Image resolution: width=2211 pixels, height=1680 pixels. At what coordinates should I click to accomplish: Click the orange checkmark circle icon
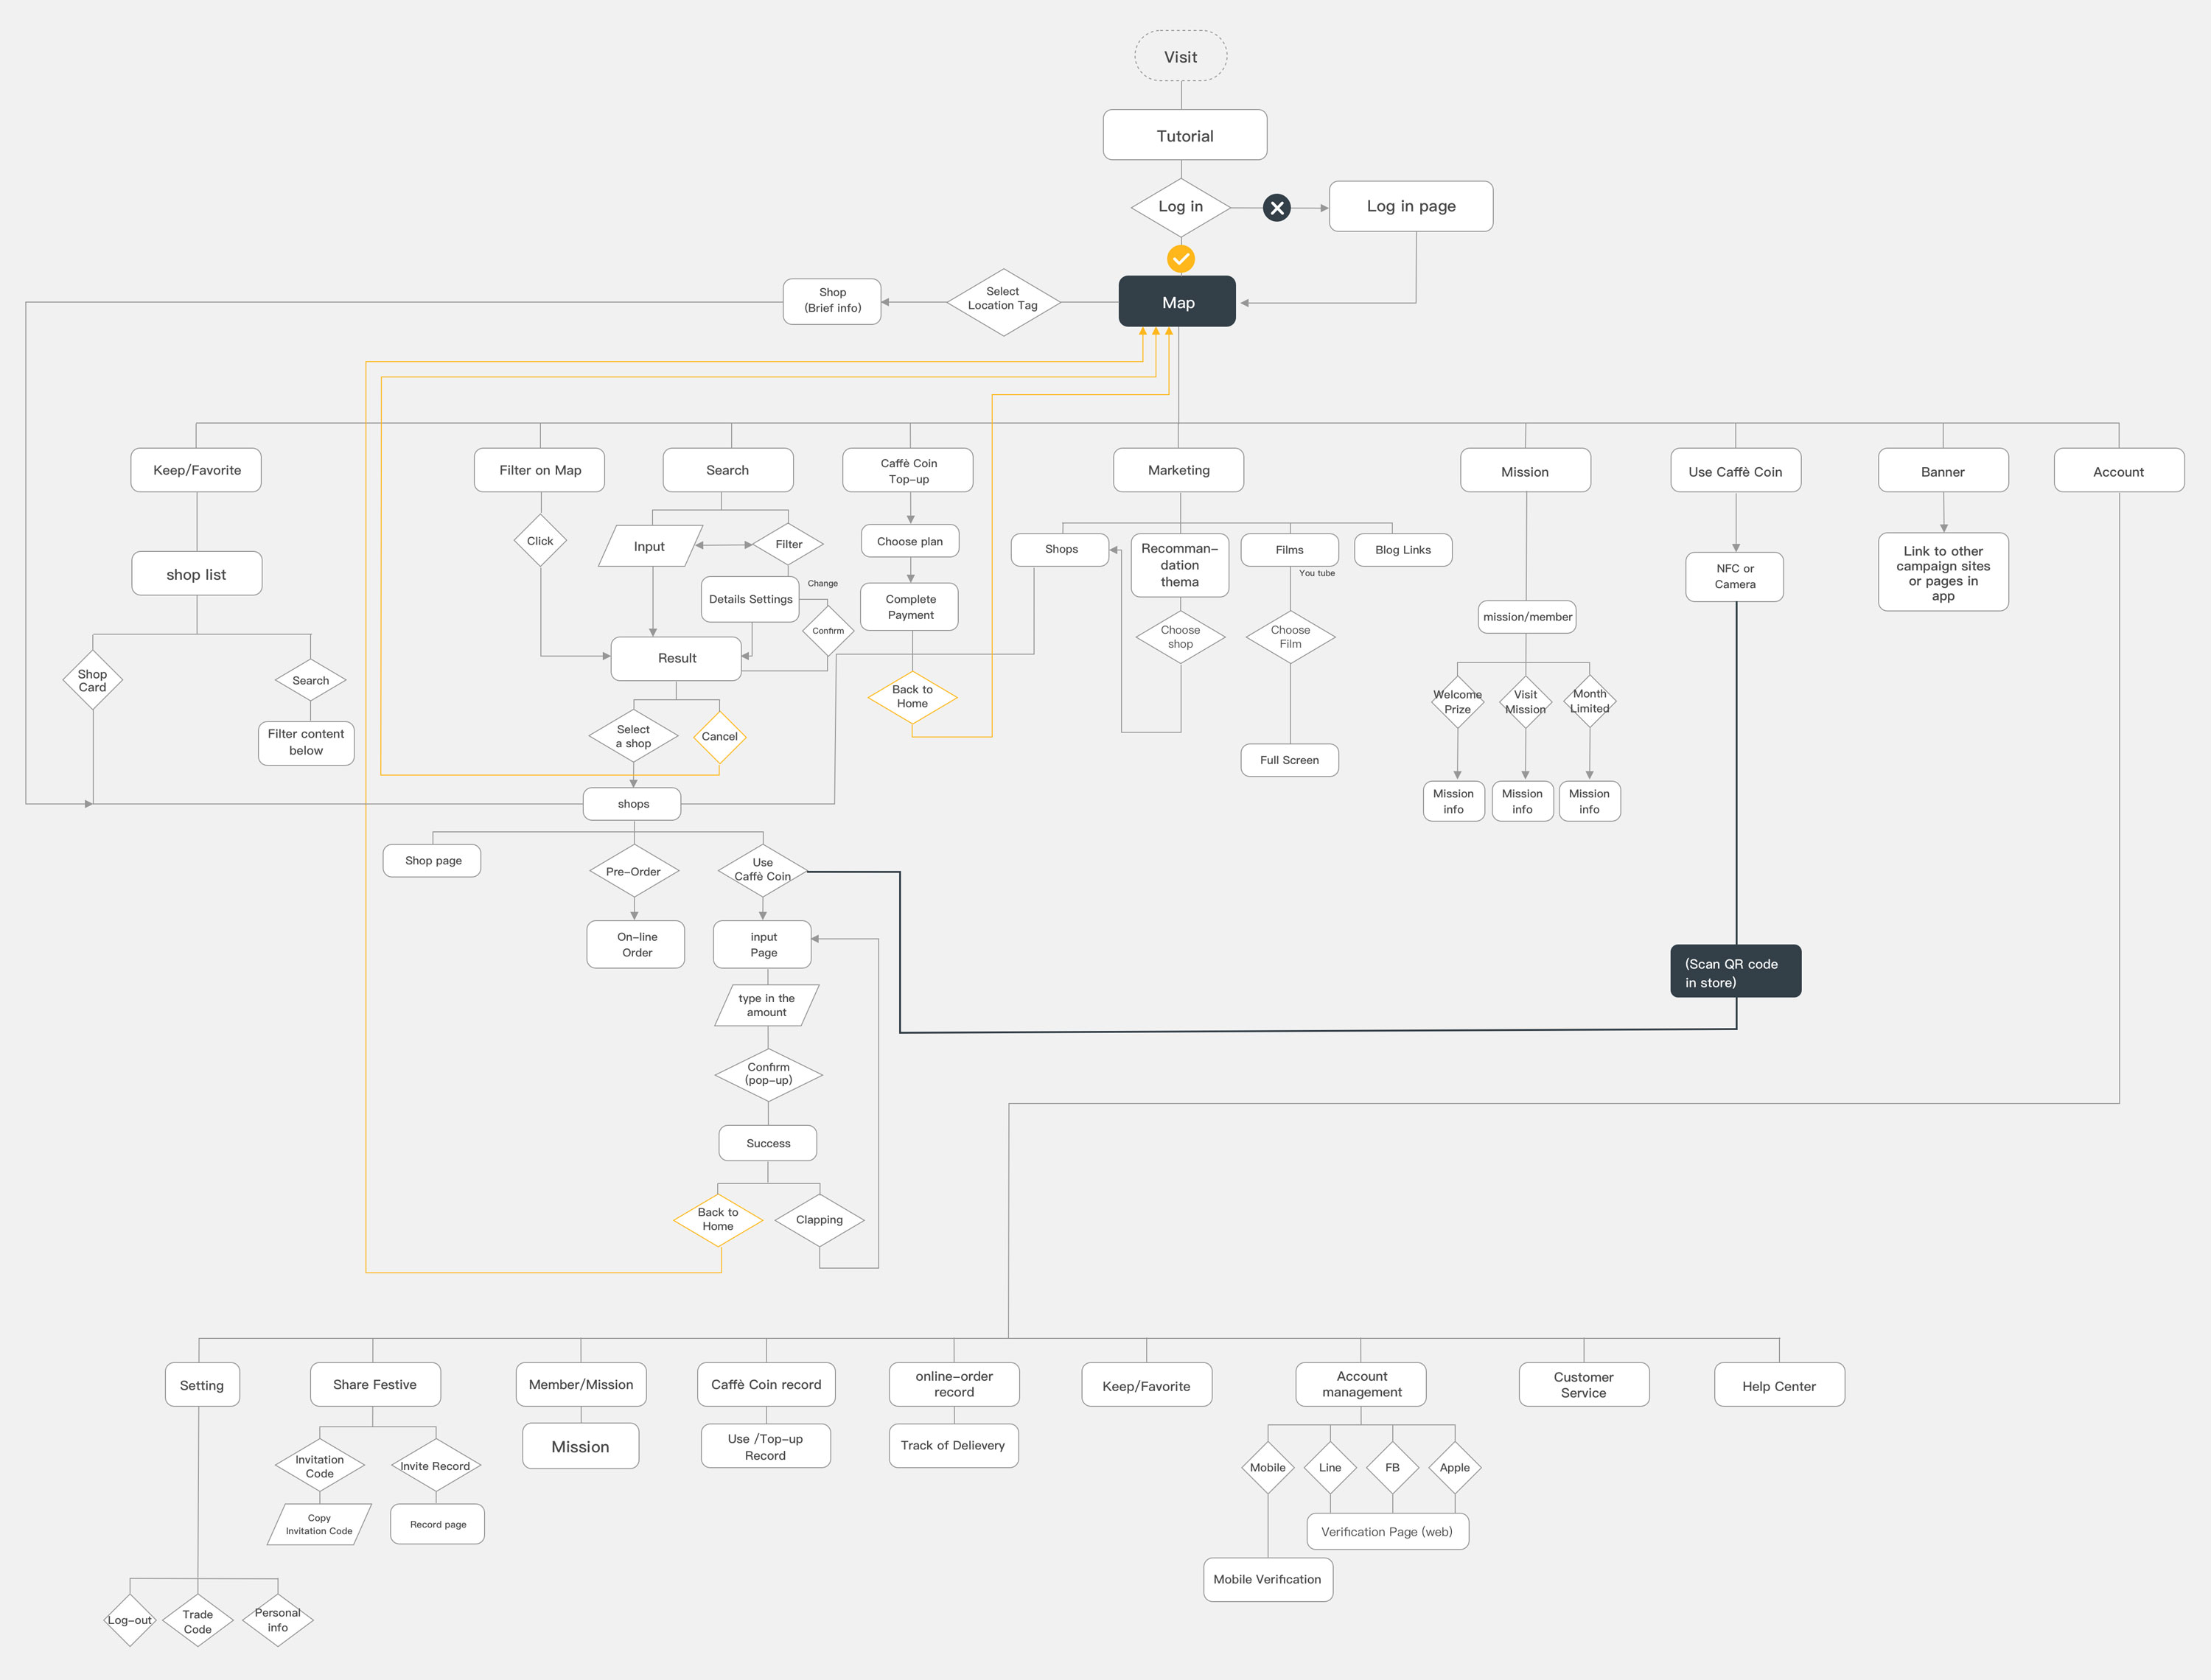point(1180,259)
